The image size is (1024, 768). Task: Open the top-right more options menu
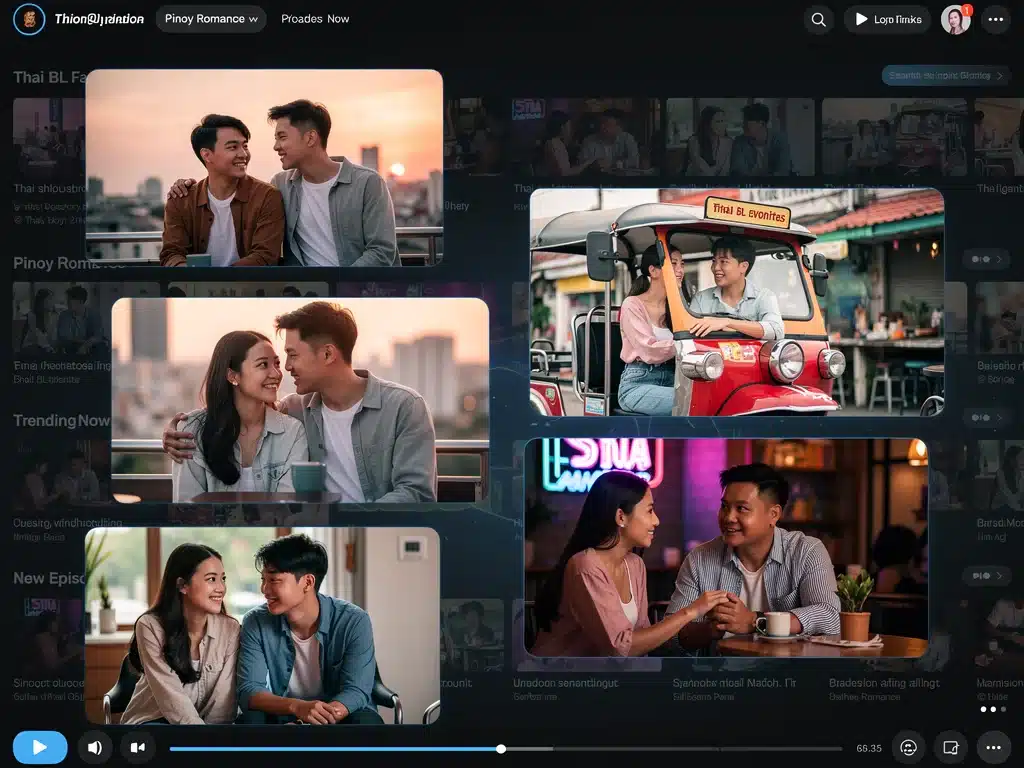[996, 20]
